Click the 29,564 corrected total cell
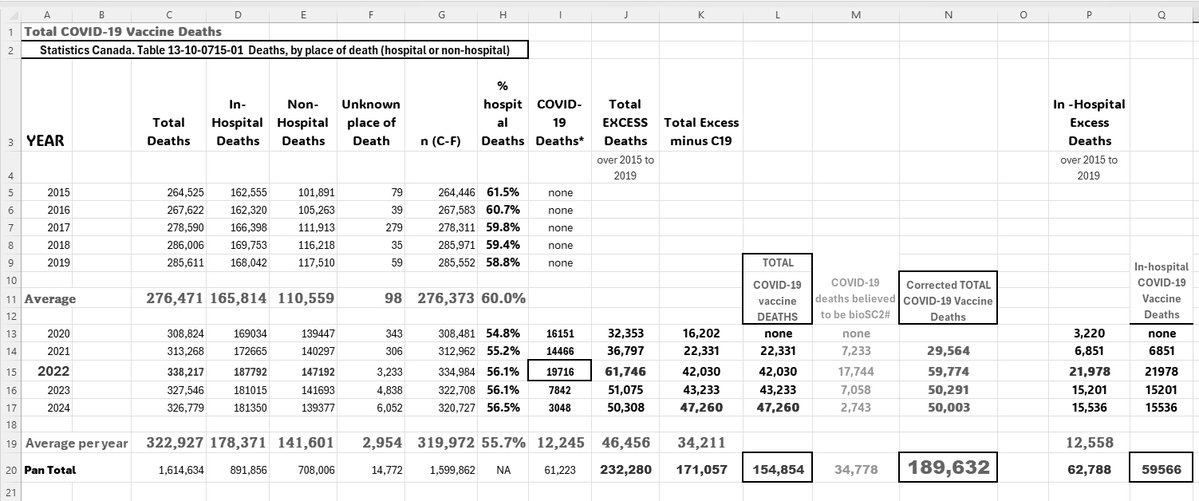Screen dimensions: 1199x501 point(948,351)
